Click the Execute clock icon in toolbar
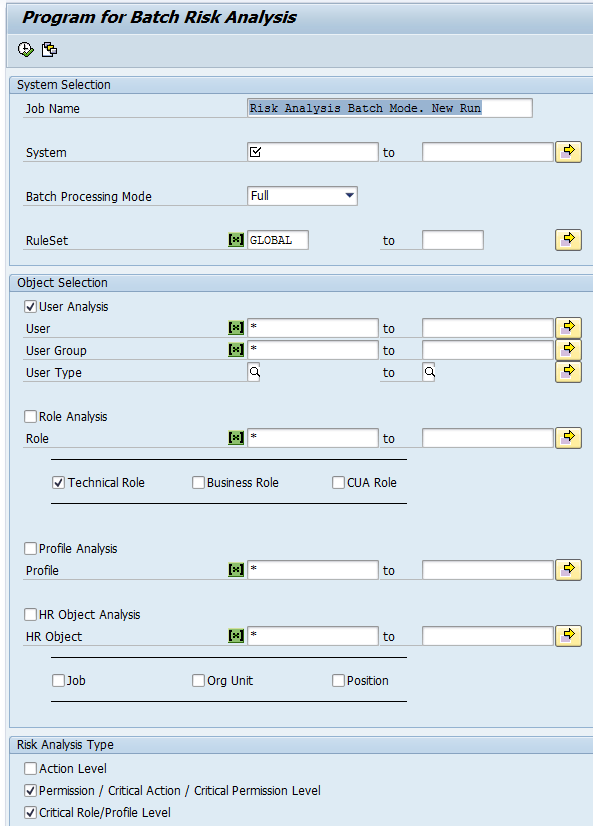Viewport: 593px width, 826px height. click(x=25, y=50)
